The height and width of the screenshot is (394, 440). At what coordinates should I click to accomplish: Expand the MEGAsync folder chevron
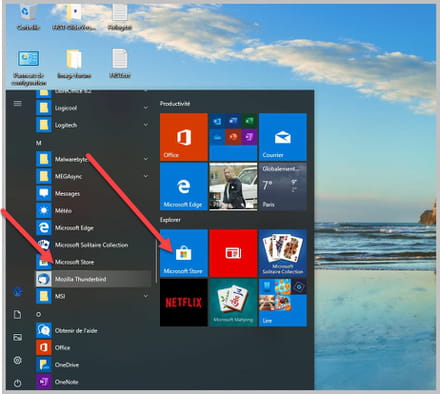pos(146,176)
